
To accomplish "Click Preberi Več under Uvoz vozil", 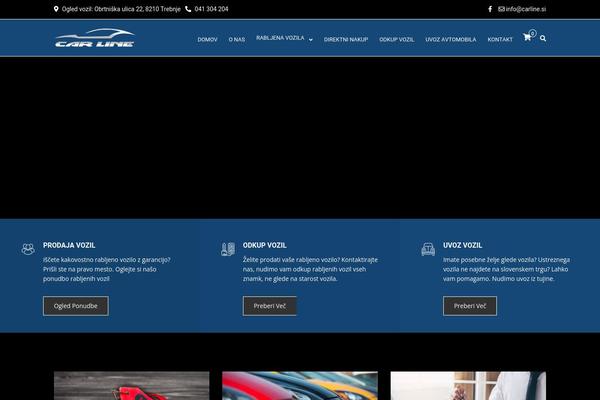I will click(x=470, y=306).
